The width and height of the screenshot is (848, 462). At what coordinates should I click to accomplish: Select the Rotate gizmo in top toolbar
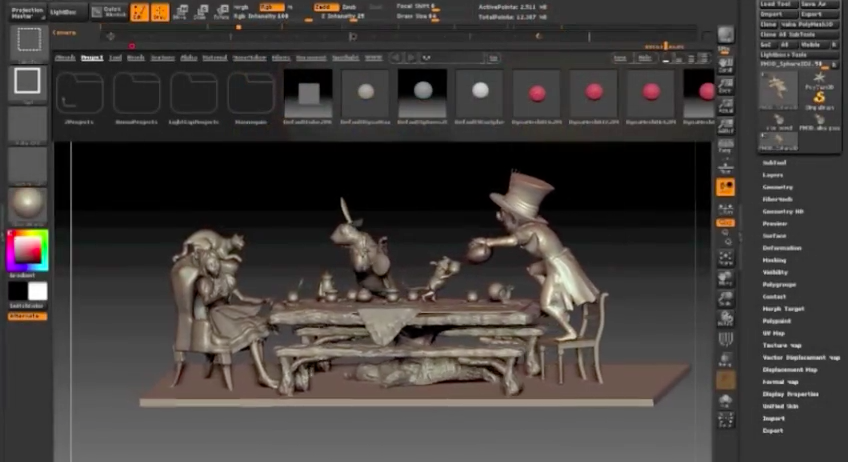tap(221, 12)
